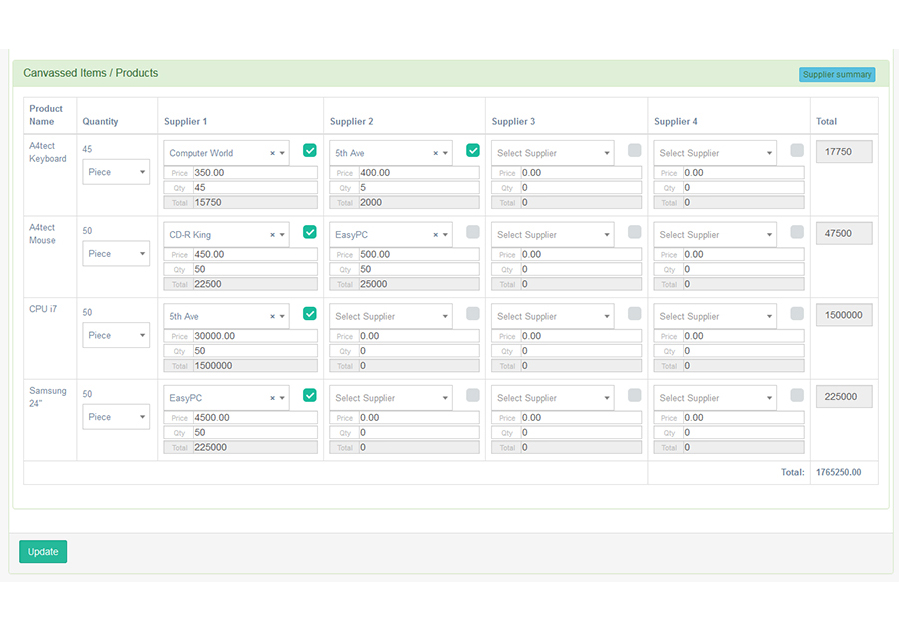The width and height of the screenshot is (900, 636).
Task: Clear Computer World supplier selection with x
Action: 272,153
